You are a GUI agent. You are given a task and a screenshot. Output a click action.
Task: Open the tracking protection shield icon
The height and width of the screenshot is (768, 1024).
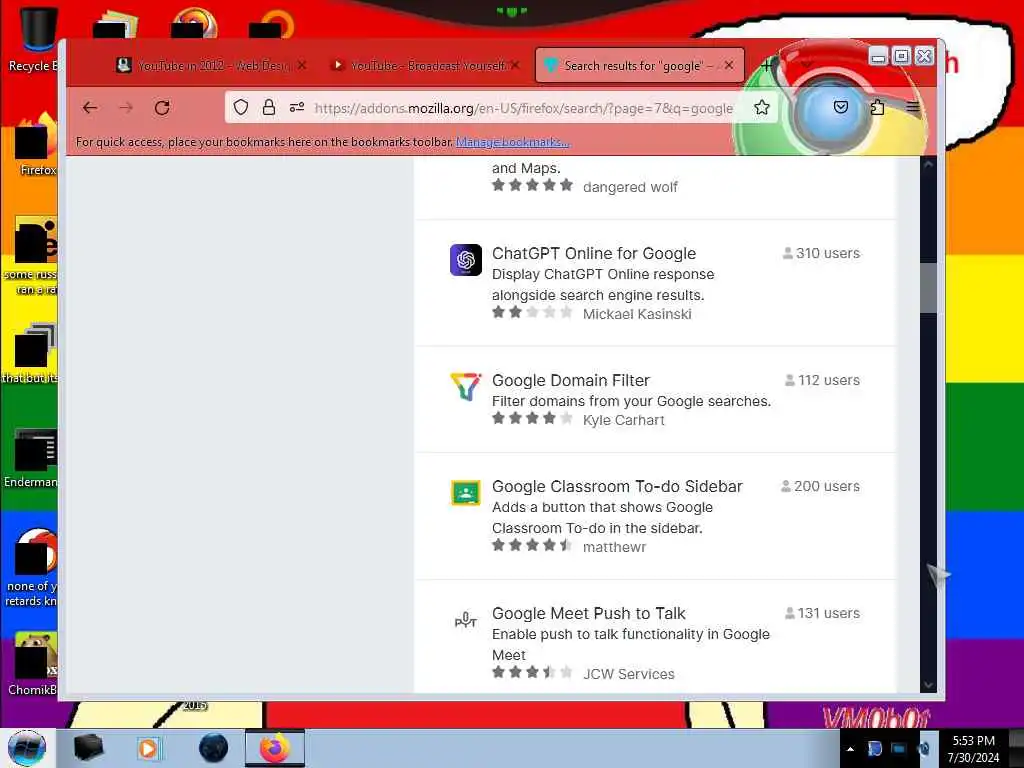[241, 108]
